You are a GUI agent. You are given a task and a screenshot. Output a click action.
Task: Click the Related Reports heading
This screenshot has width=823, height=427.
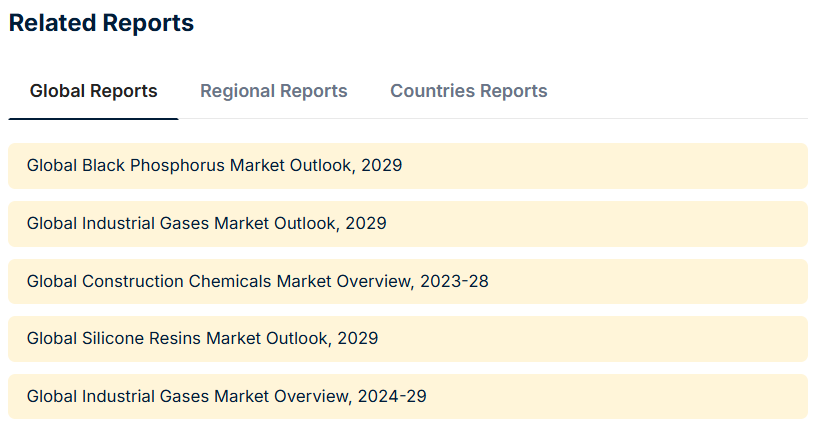[x=101, y=23]
